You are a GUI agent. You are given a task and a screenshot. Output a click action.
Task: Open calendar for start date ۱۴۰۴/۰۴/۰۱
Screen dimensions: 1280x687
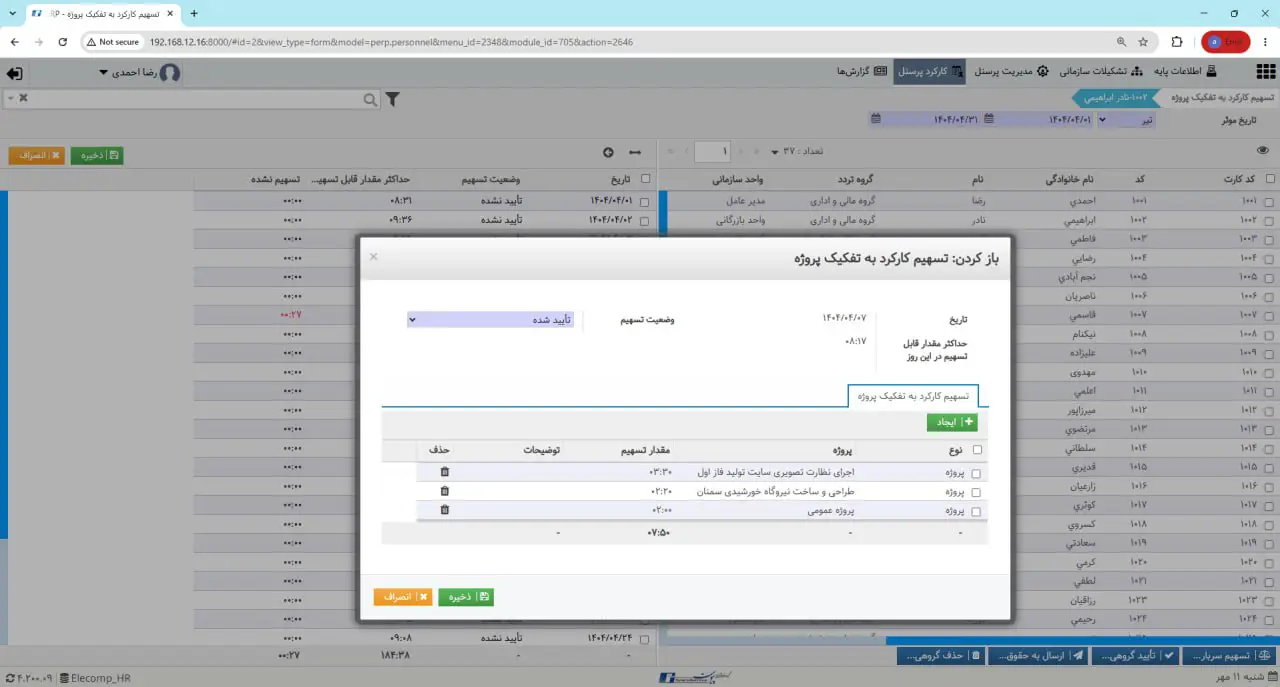[989, 119]
